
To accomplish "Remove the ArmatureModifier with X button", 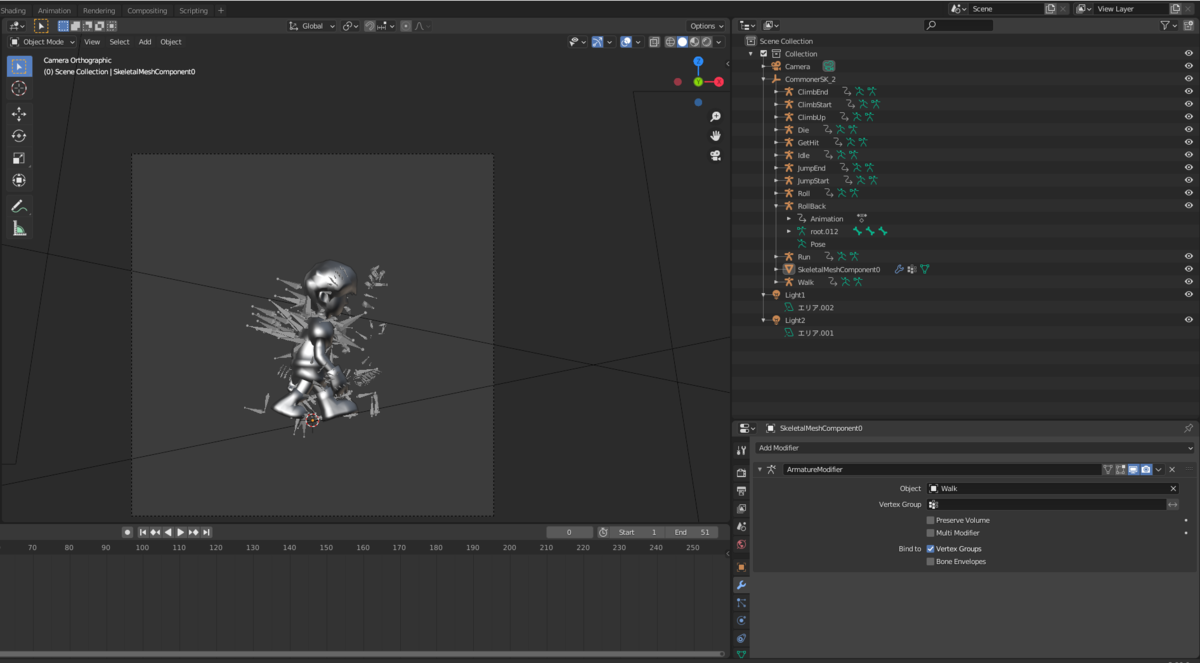I will coord(1172,469).
